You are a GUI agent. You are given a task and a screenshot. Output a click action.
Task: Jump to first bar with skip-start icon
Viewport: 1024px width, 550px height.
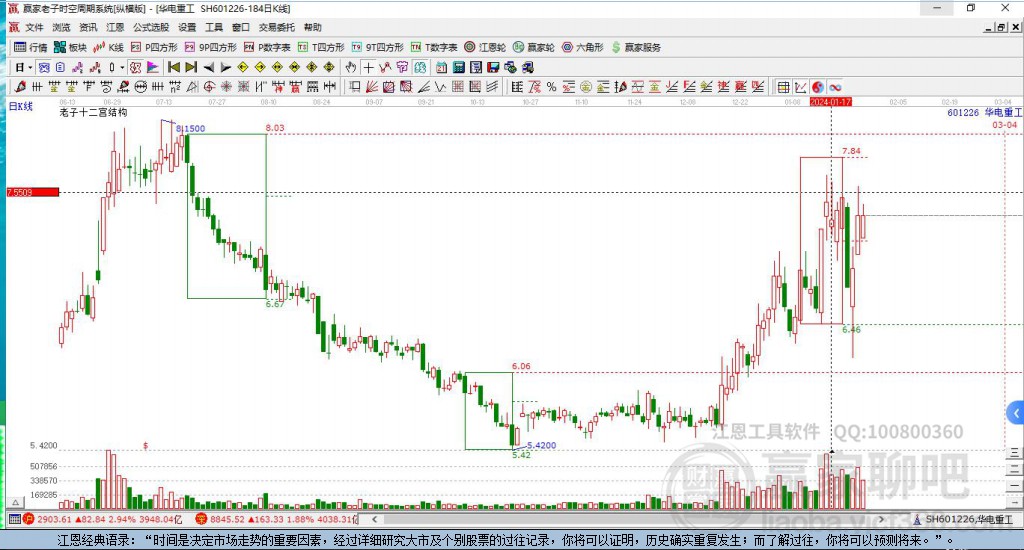174,67
